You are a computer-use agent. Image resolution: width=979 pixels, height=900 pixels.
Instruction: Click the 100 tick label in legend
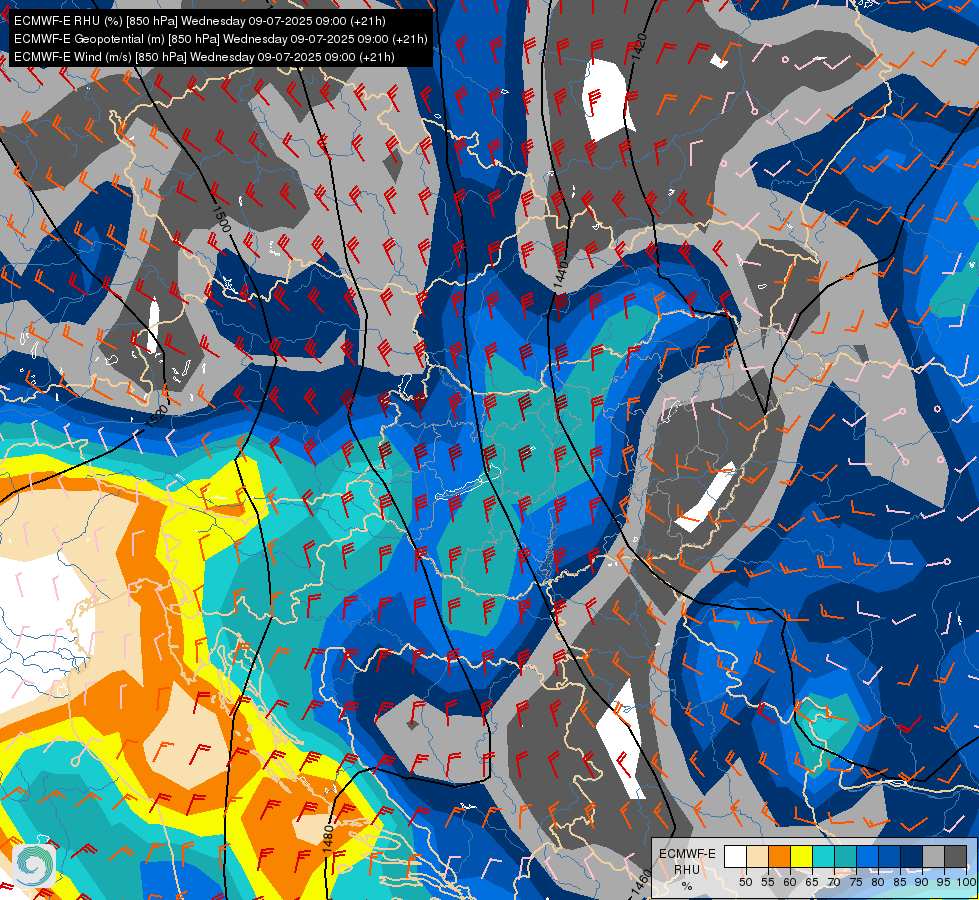tap(966, 882)
